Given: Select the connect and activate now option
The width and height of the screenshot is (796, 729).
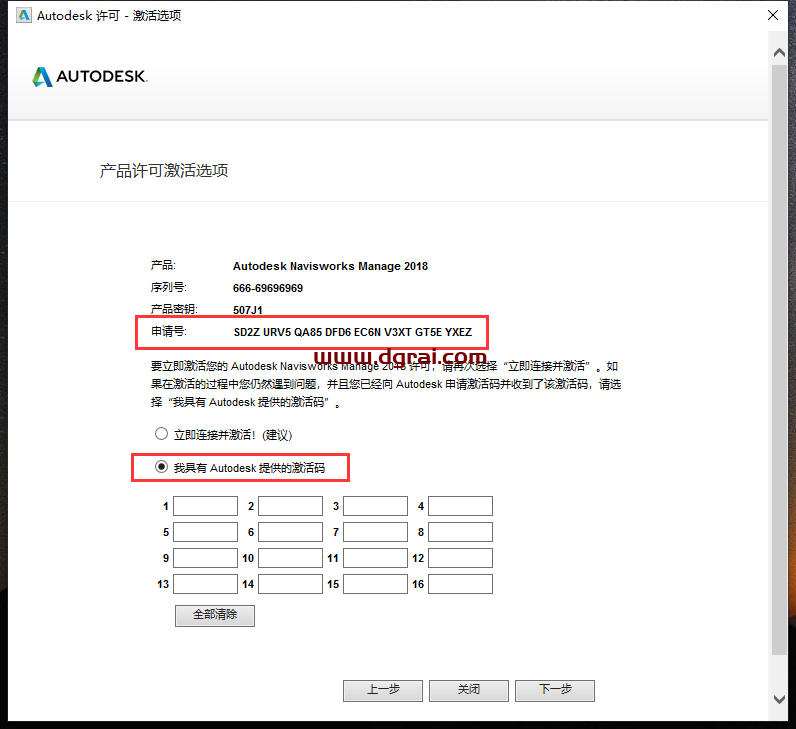Looking at the screenshot, I should tap(161, 434).
